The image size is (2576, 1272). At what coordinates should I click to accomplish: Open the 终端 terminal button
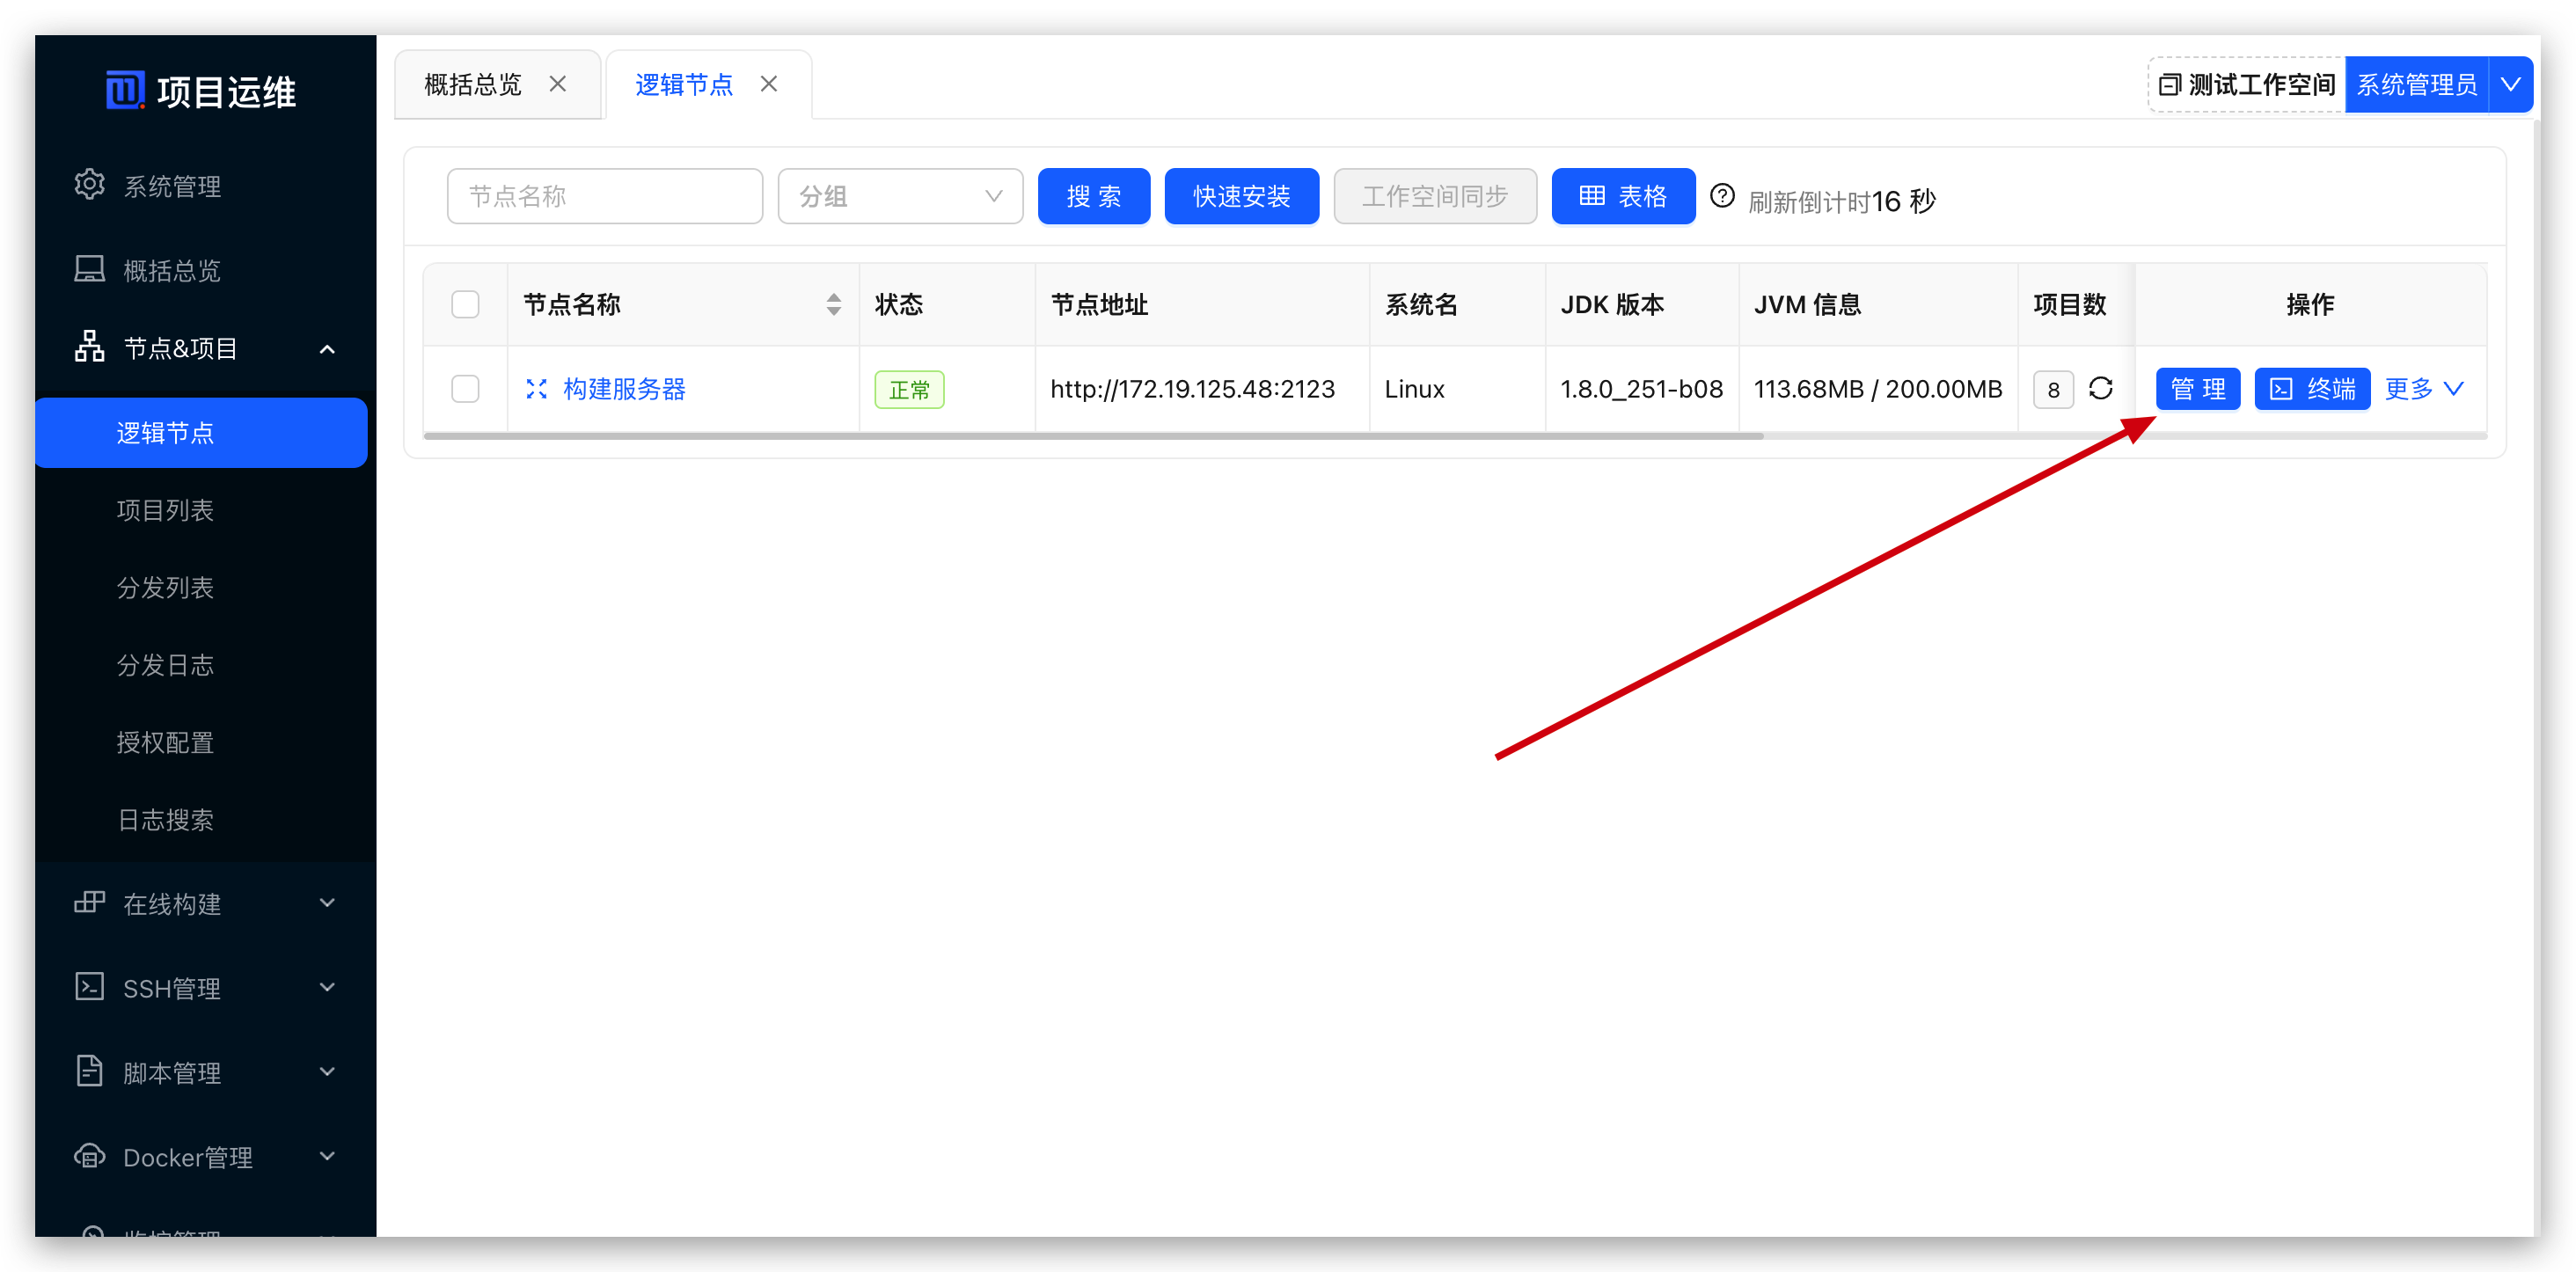[x=2312, y=389]
